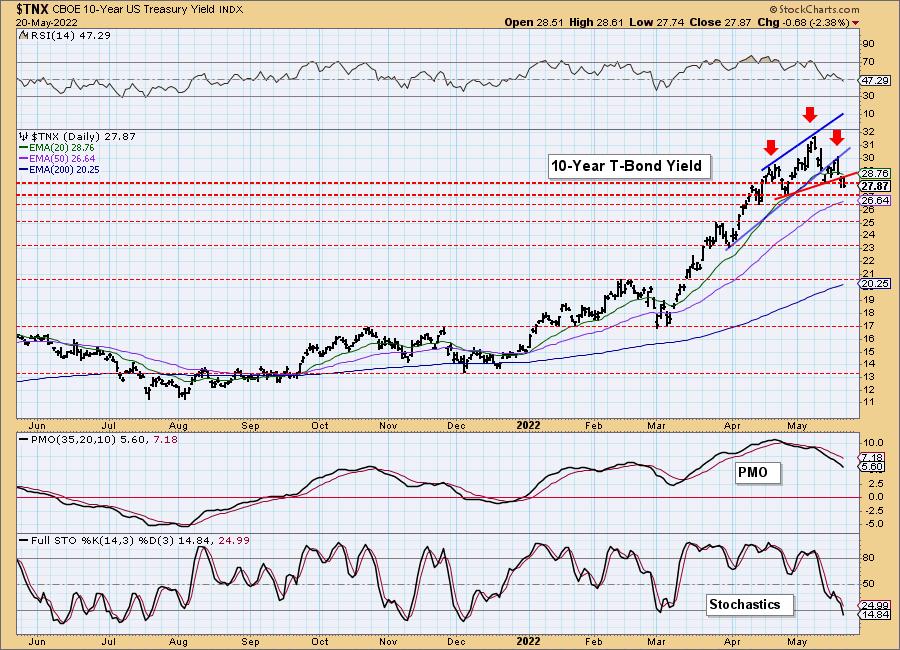Viewport: 900px width, 650px height.
Task: Select the PMO(35,20,10) 5.60, 7.18 legend
Action: [98, 439]
